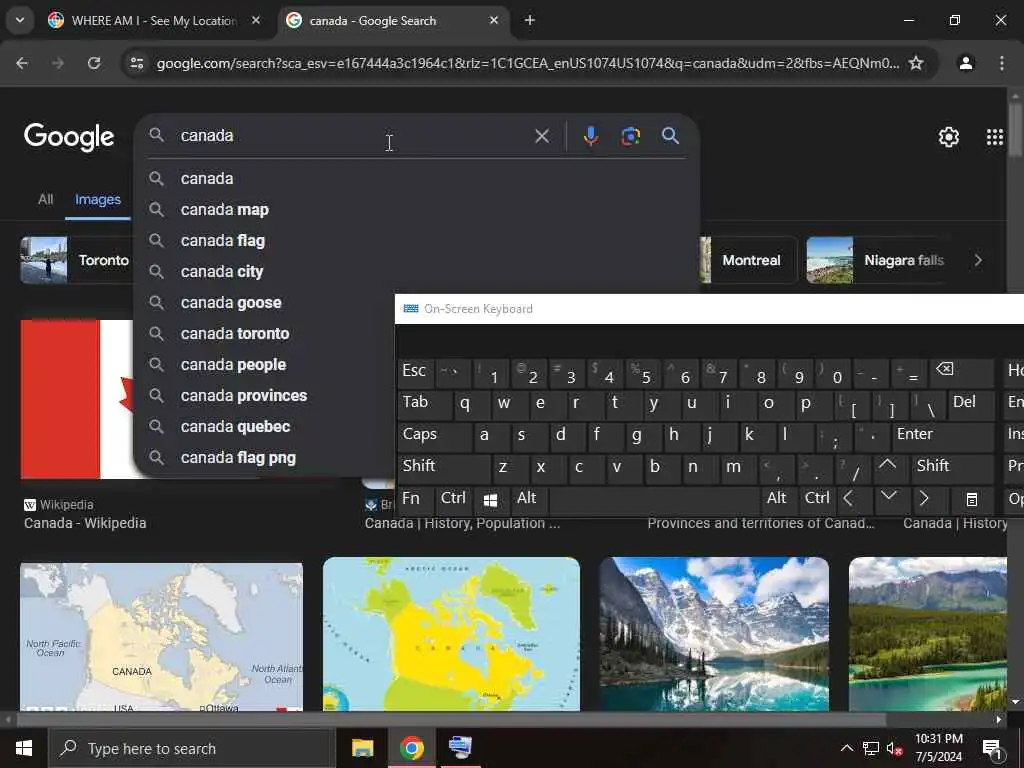Open the yellow Canada map thumbnail
Image resolution: width=1024 pixels, height=768 pixels.
pyautogui.click(x=451, y=633)
